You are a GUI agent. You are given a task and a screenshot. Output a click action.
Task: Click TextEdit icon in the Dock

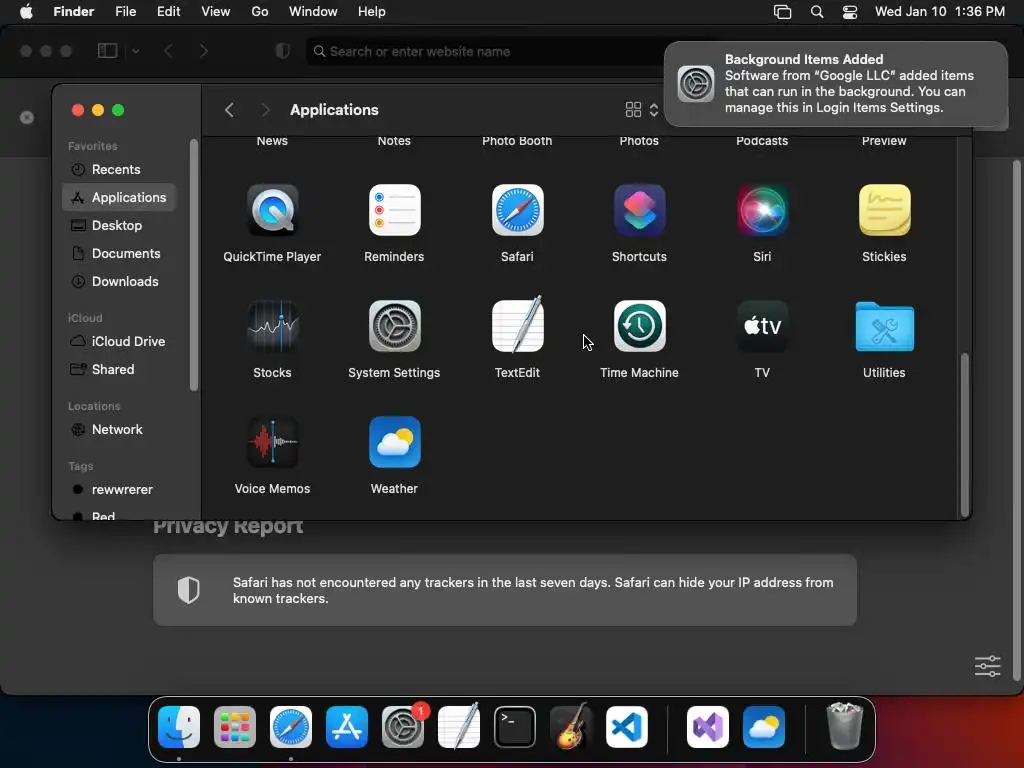pyautogui.click(x=459, y=726)
